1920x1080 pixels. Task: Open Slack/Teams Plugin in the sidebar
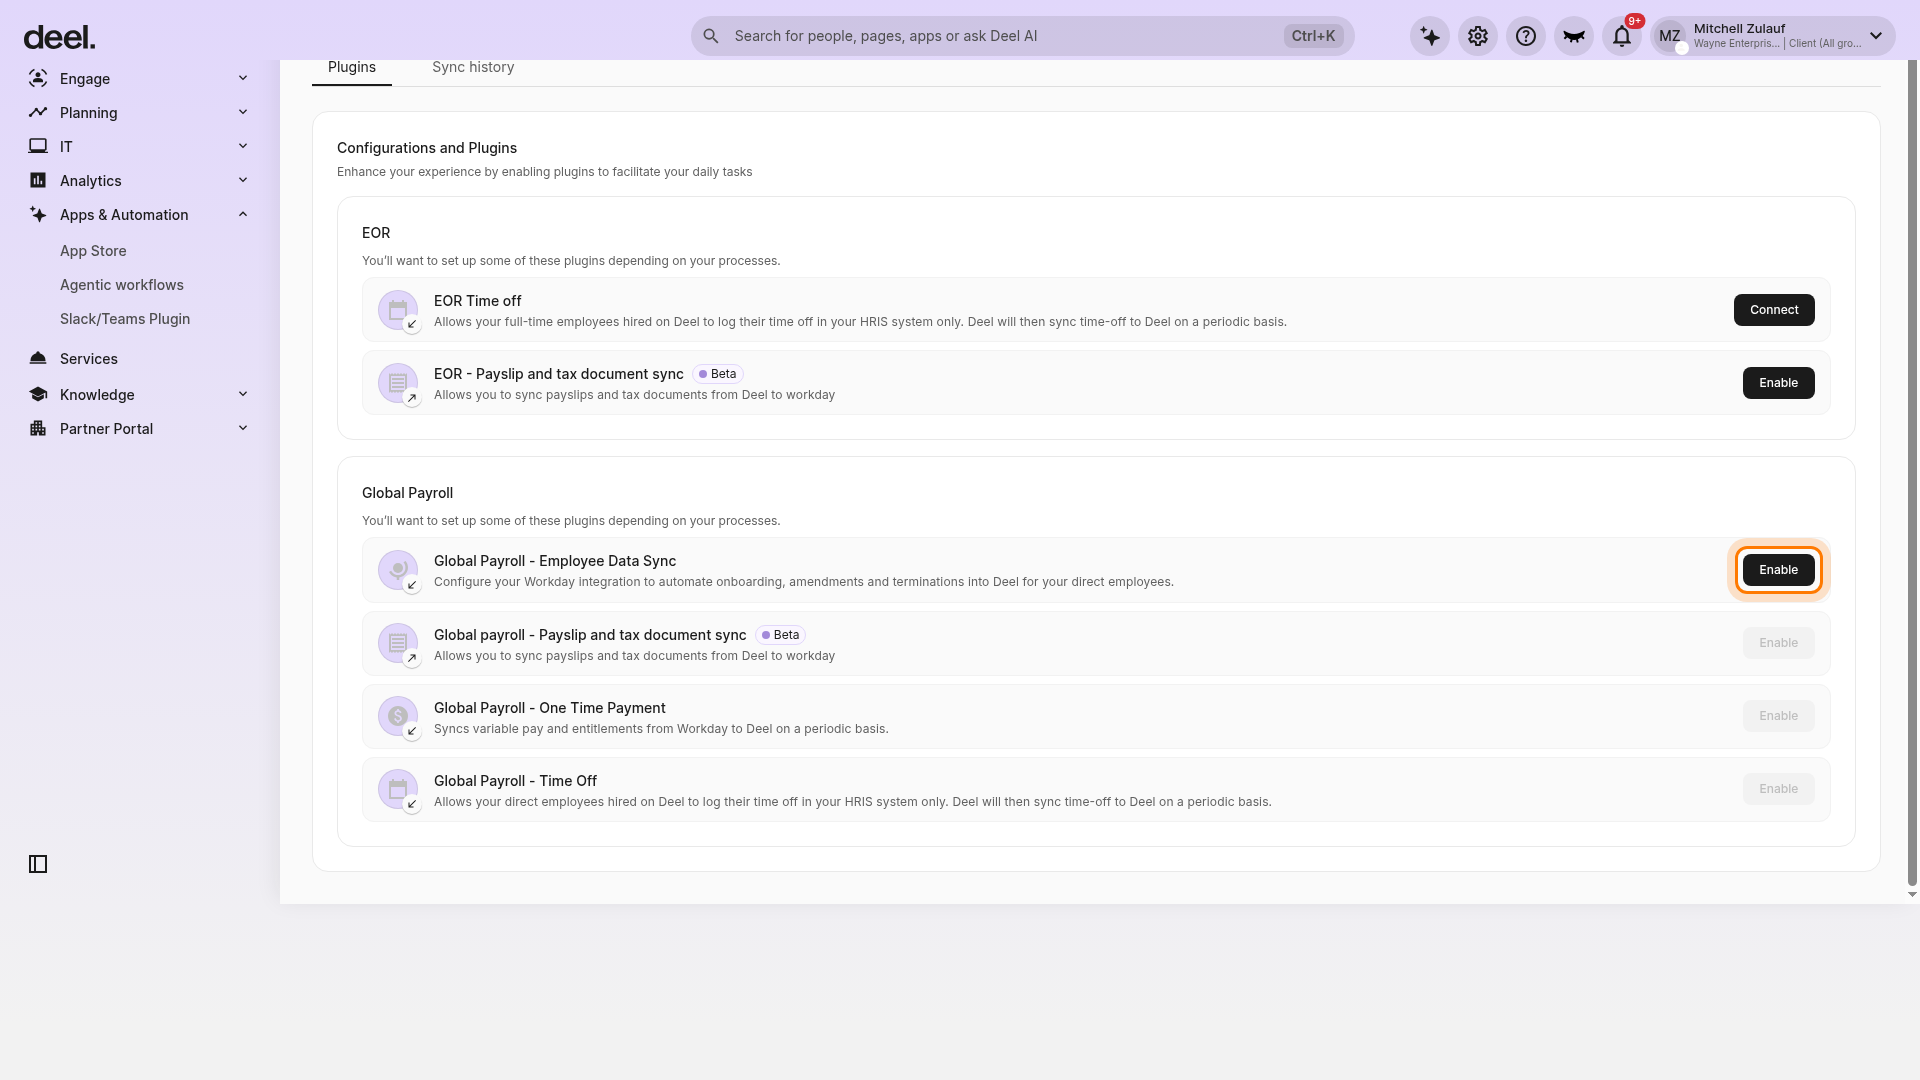[125, 319]
